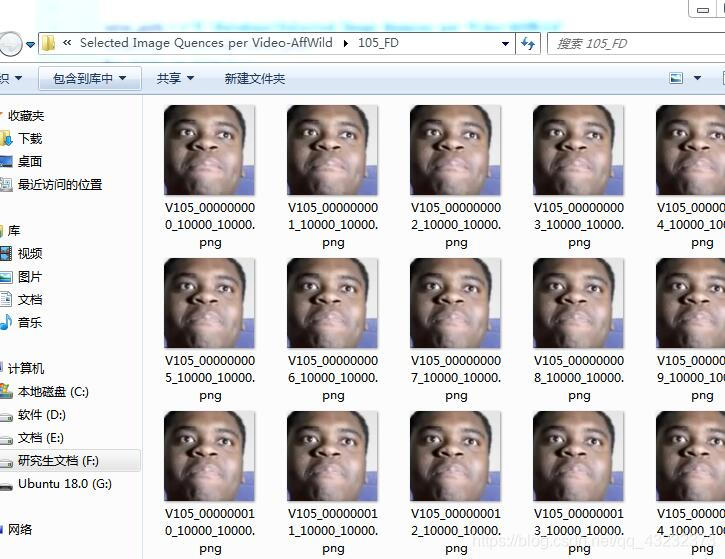The height and width of the screenshot is (559, 725).
Task: Select 网络 in navigation pane
Action: [x=20, y=529]
